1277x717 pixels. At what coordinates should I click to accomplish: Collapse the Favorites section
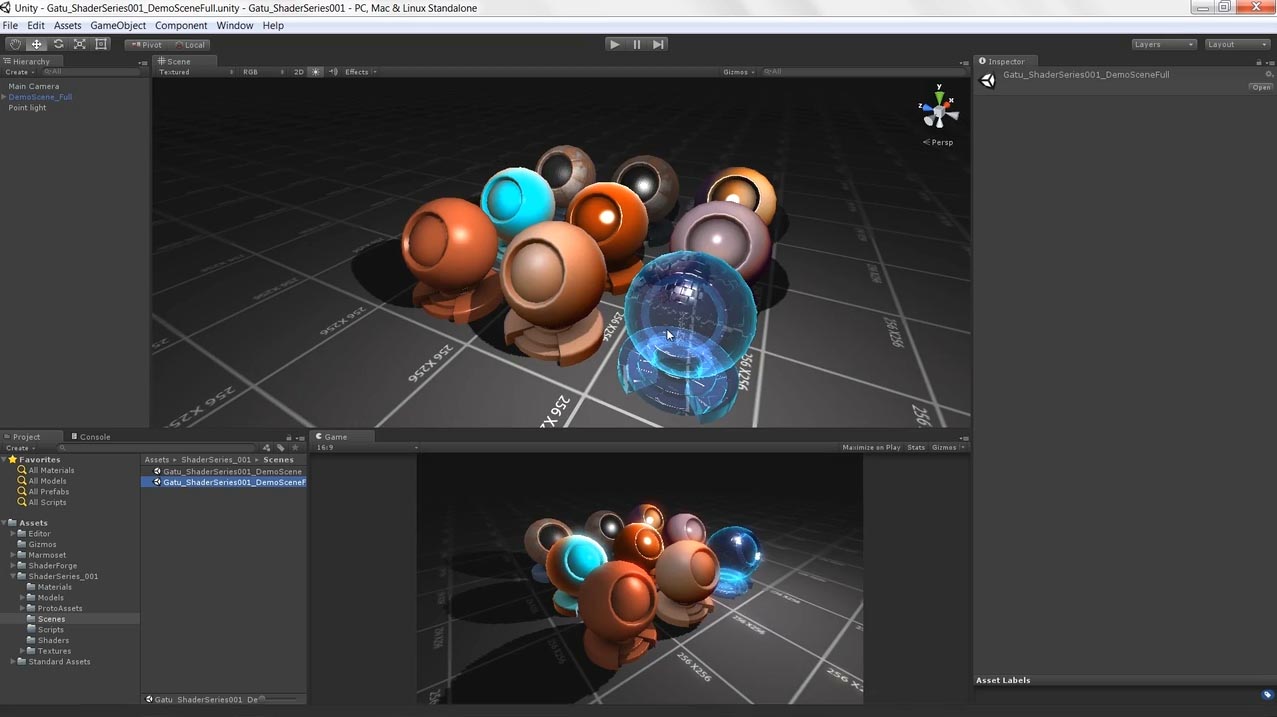[4, 460]
